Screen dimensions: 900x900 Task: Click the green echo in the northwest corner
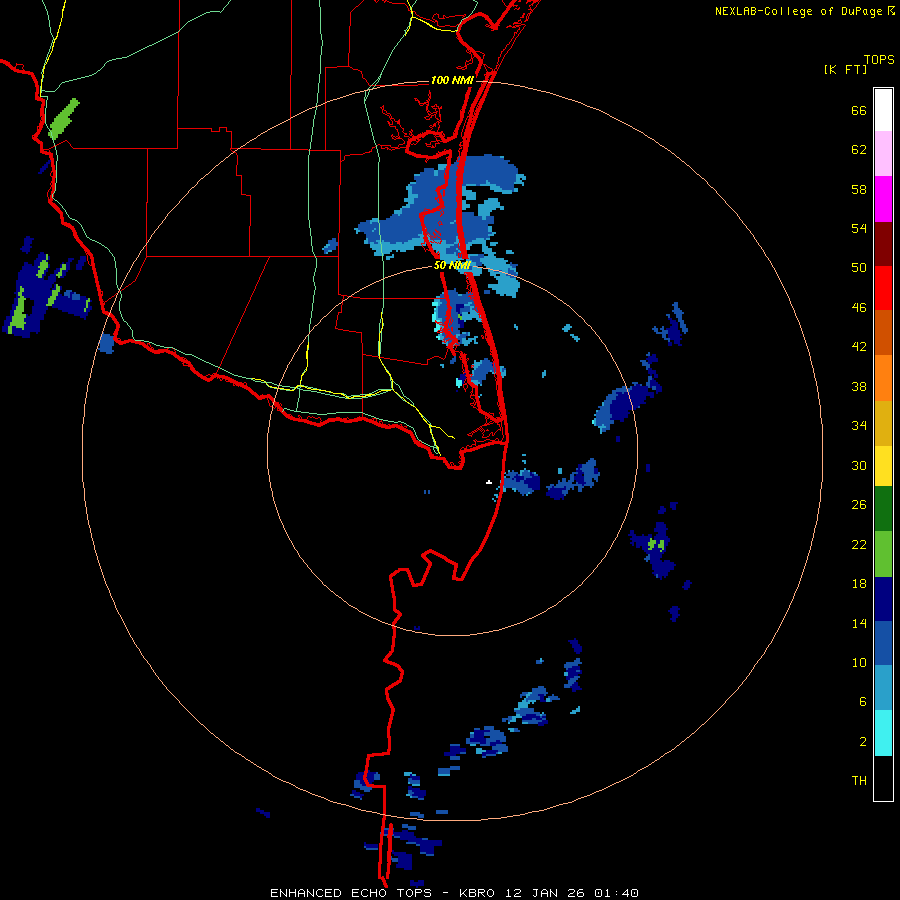(x=63, y=119)
